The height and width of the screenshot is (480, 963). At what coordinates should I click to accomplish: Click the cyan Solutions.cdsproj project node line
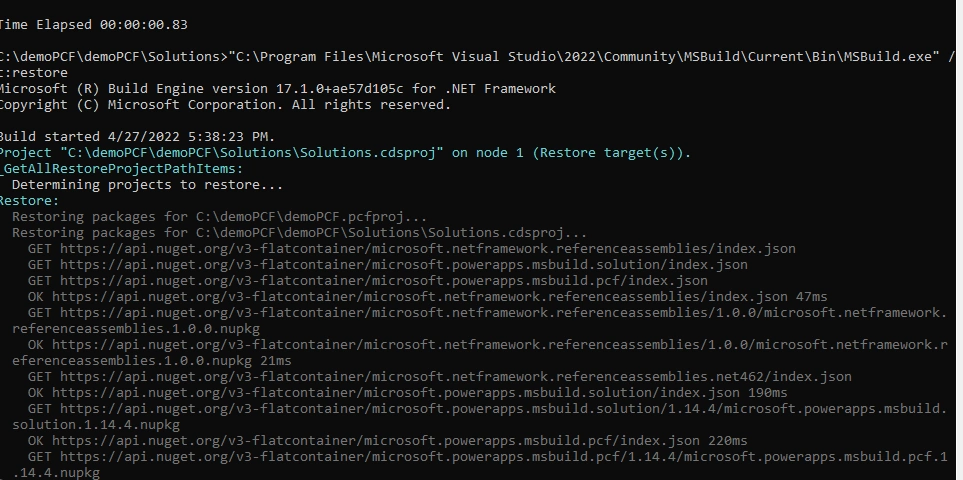pyautogui.click(x=345, y=152)
